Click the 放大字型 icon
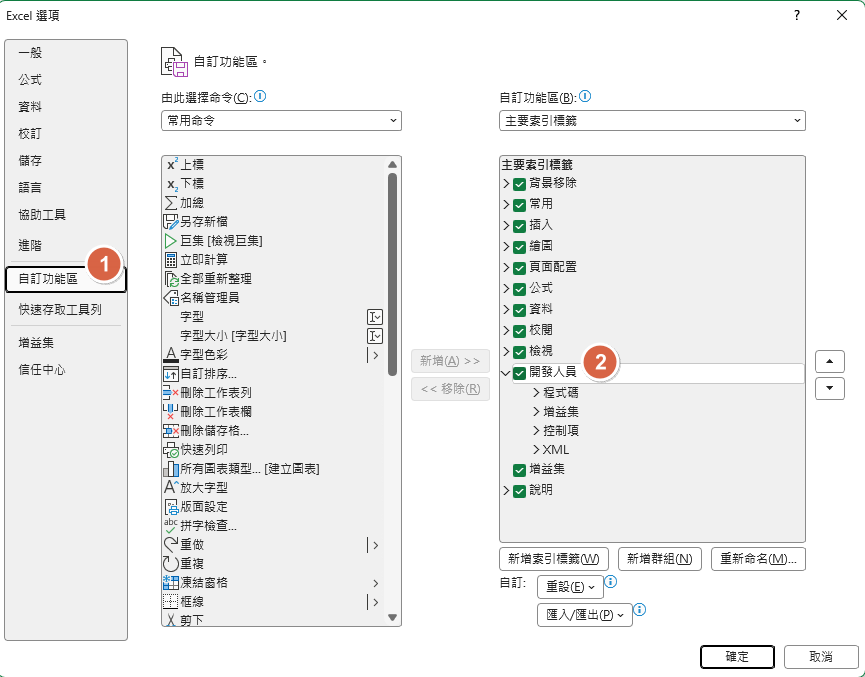Viewport: 865px width, 677px height. click(x=171, y=487)
